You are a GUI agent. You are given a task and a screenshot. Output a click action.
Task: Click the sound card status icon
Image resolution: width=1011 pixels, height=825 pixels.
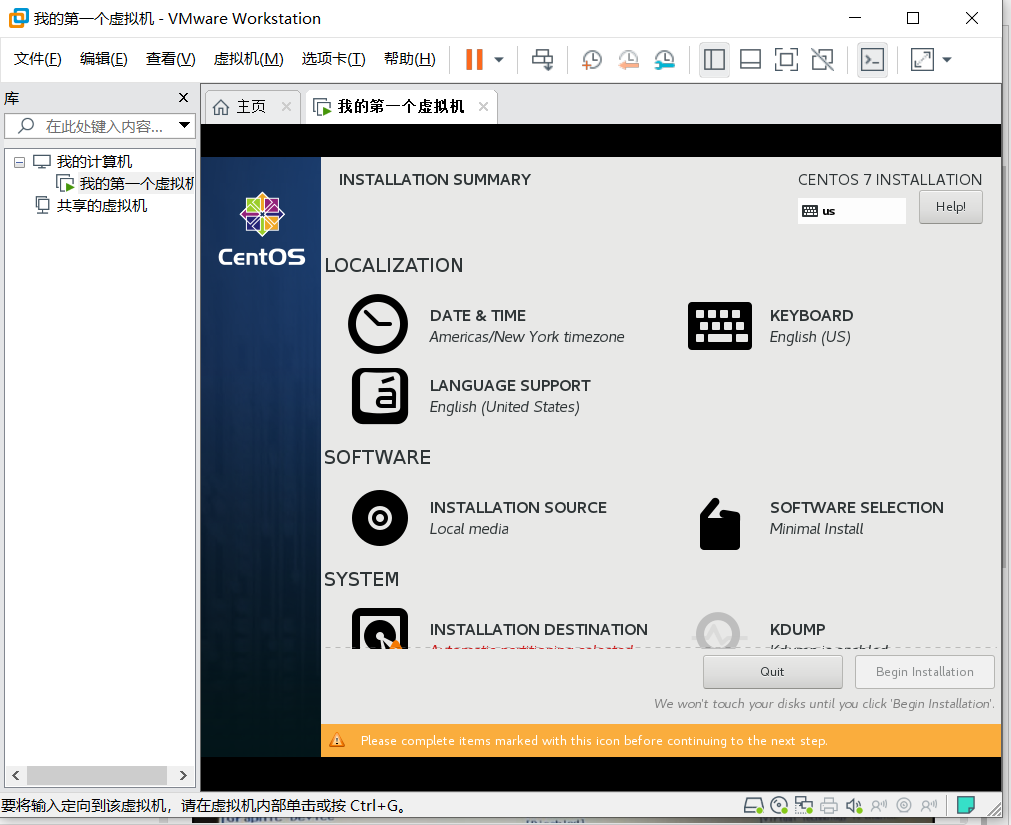point(854,805)
